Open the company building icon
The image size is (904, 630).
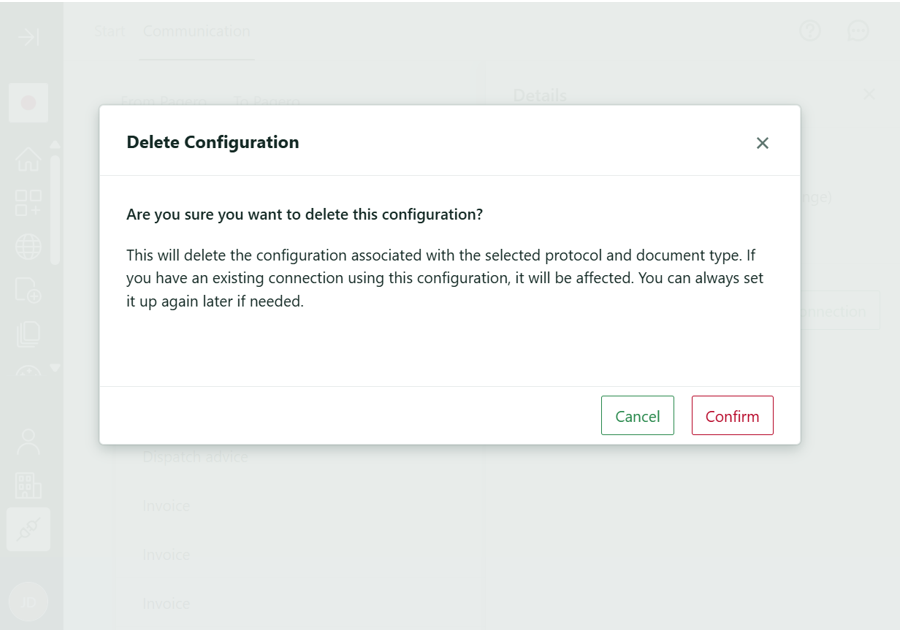pos(29,485)
